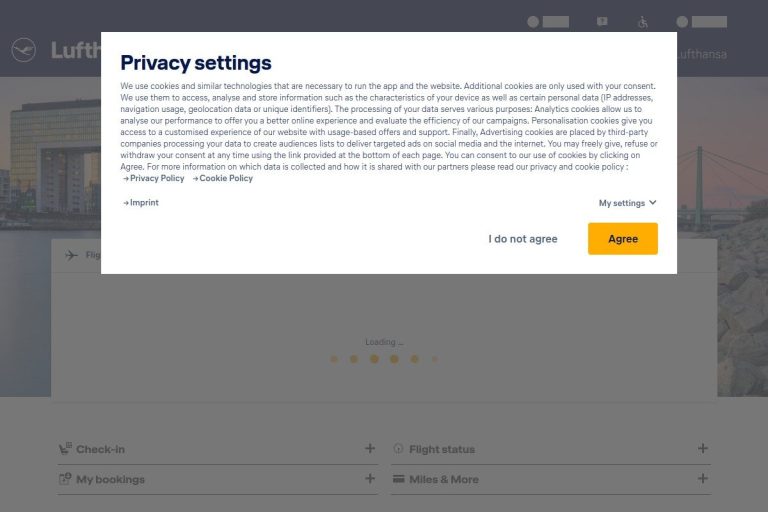Screen dimensions: 768x512
Task: Expand the Miles & More plus sign
Action: coord(703,479)
